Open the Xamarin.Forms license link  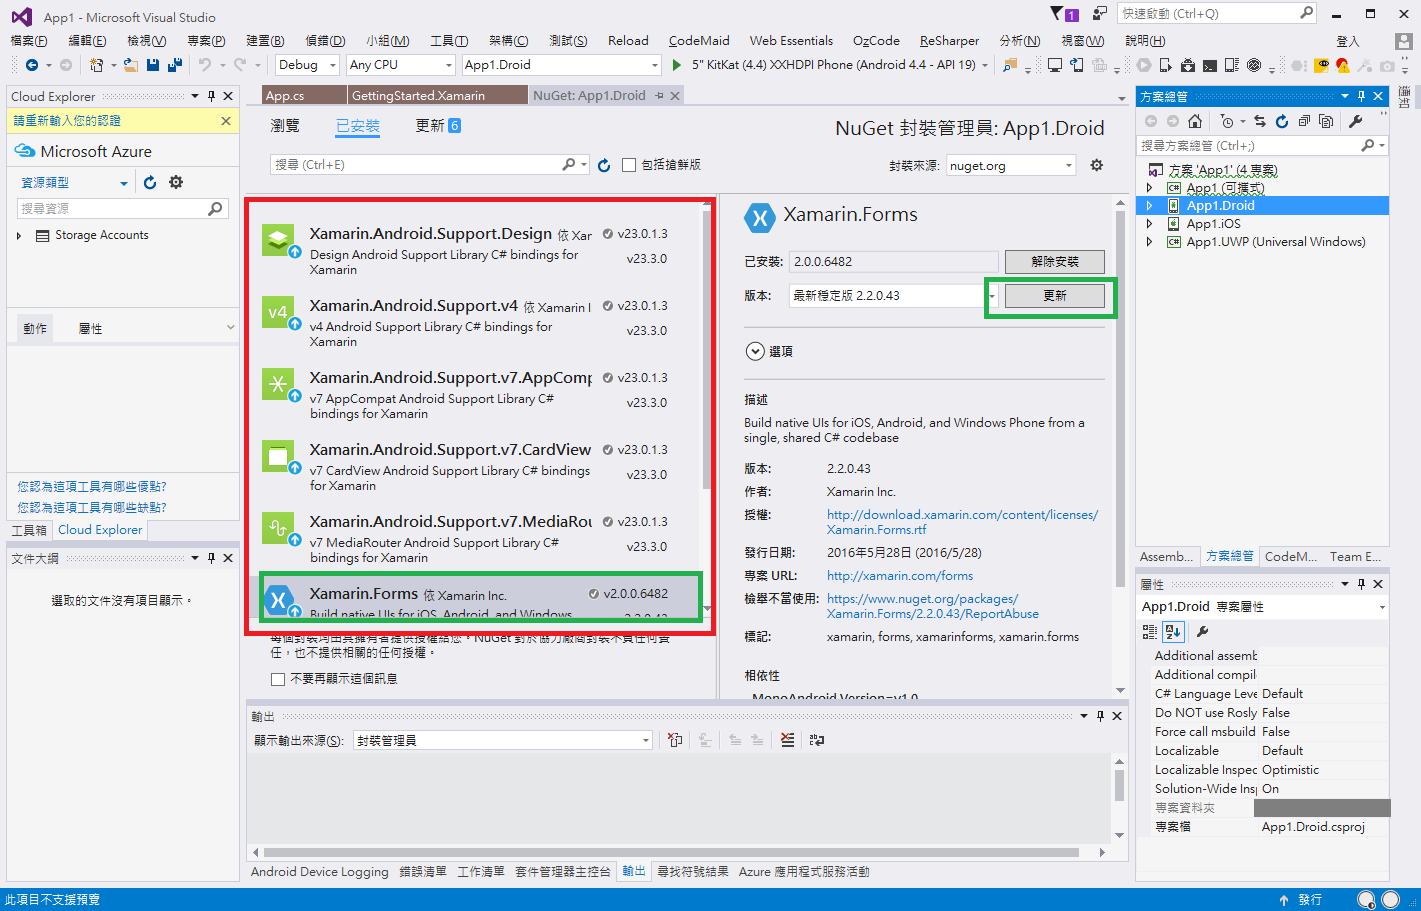click(962, 522)
